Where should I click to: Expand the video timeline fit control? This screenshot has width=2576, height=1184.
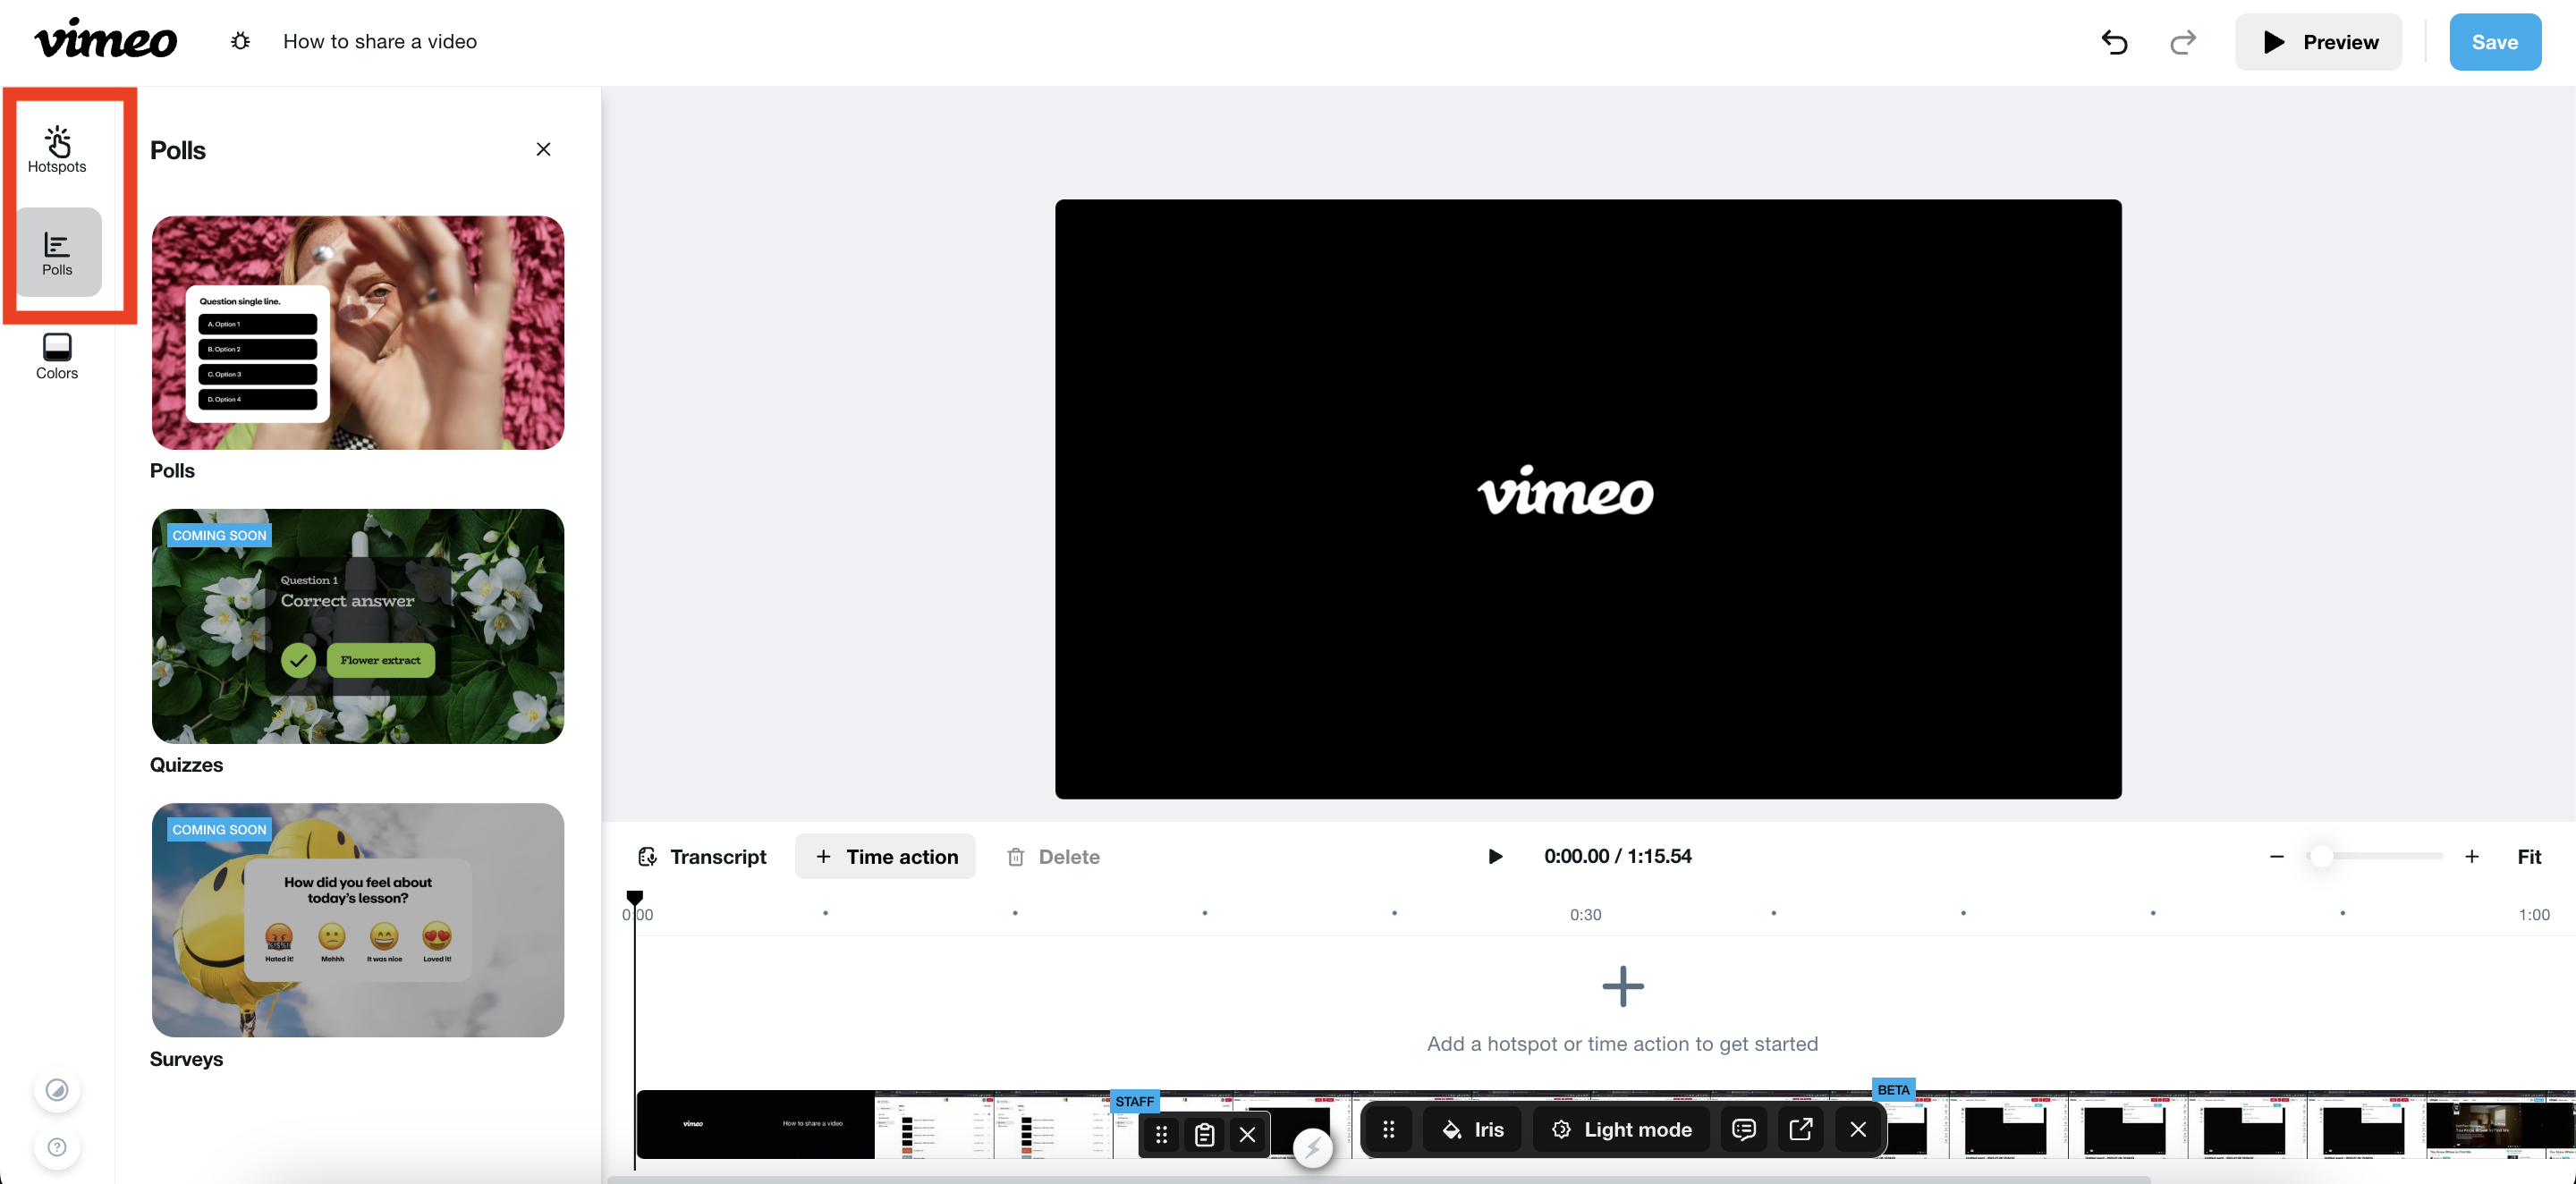pos(2535,856)
